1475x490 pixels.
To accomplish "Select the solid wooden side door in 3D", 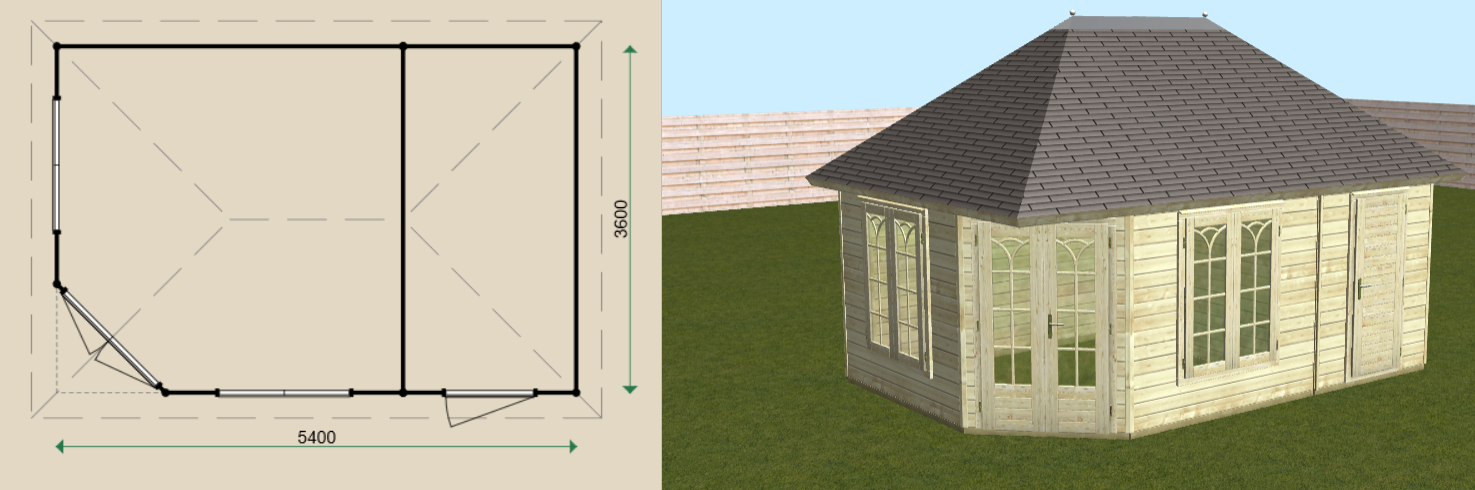I will click(1378, 287).
